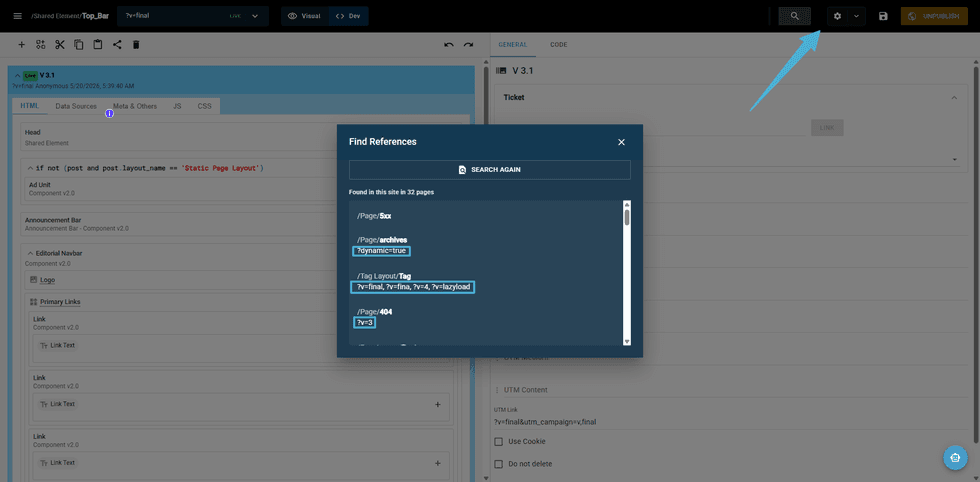Click the ?dynamic=true version text

381,251
